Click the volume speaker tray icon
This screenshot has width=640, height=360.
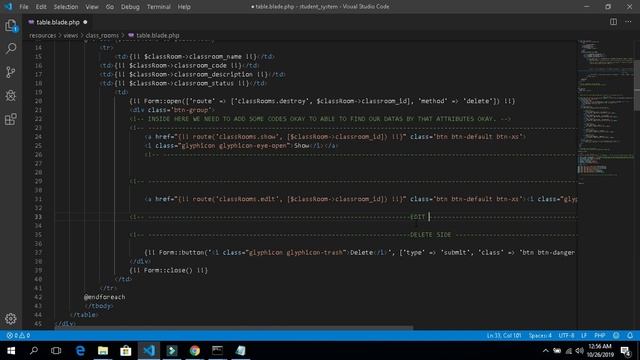579,351
